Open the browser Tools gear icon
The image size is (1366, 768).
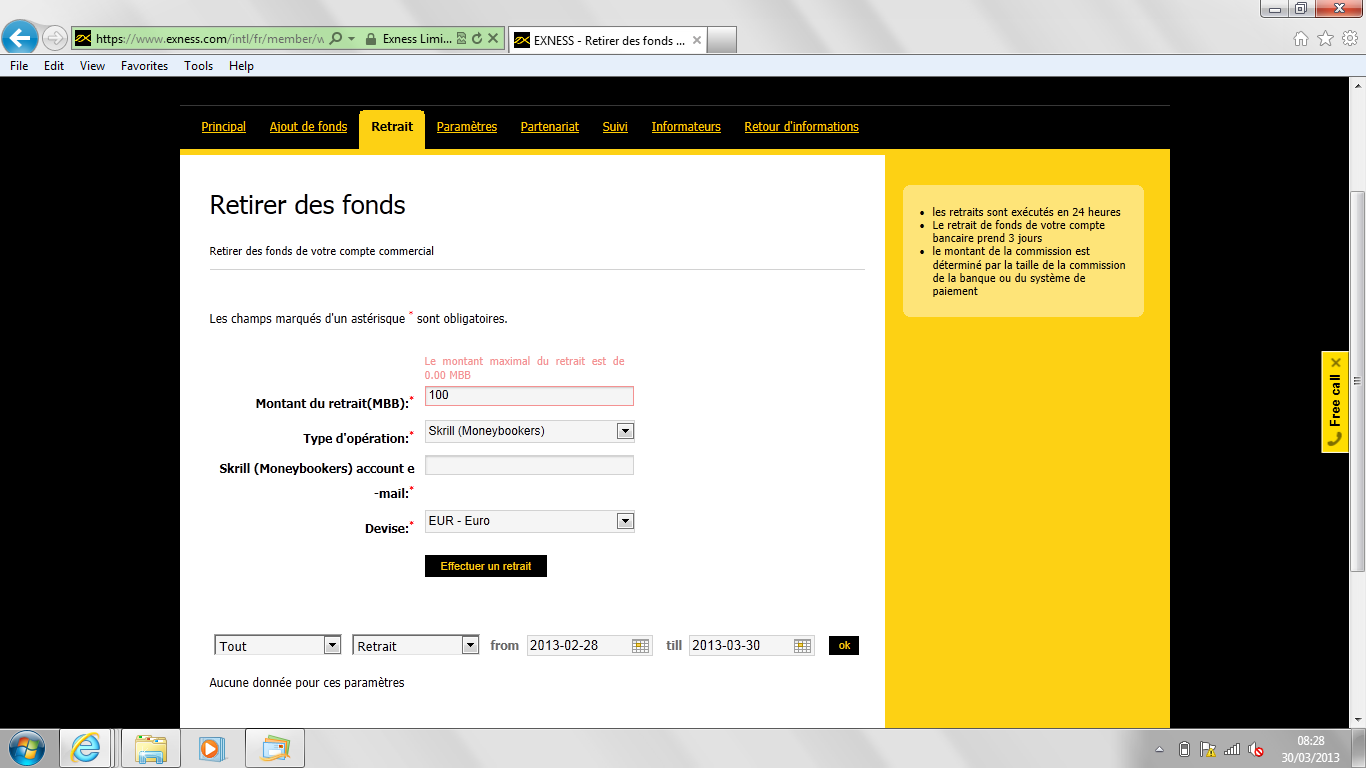tap(1350, 39)
